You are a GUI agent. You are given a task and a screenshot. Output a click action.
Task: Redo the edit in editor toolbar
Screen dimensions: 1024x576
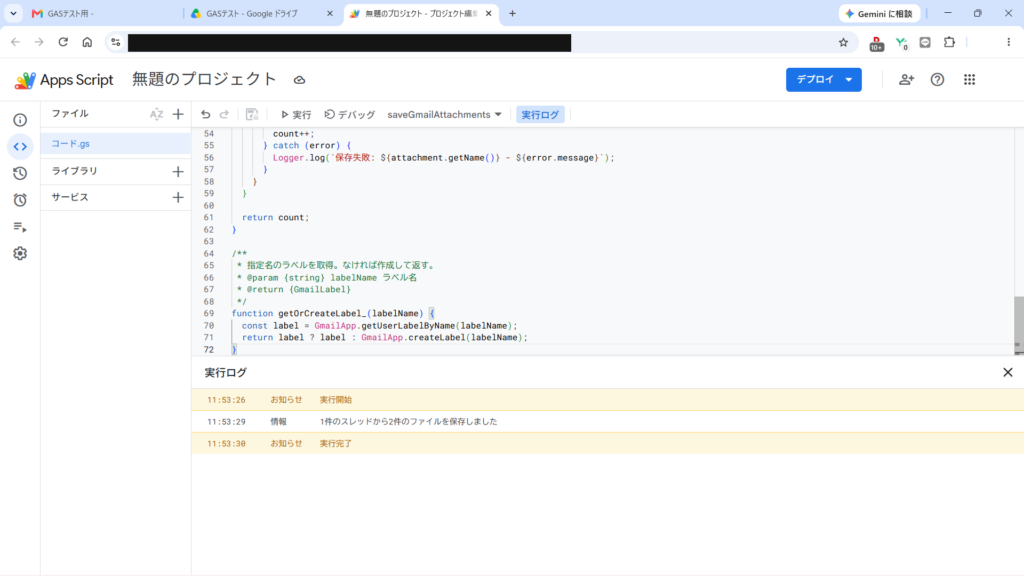[x=224, y=114]
